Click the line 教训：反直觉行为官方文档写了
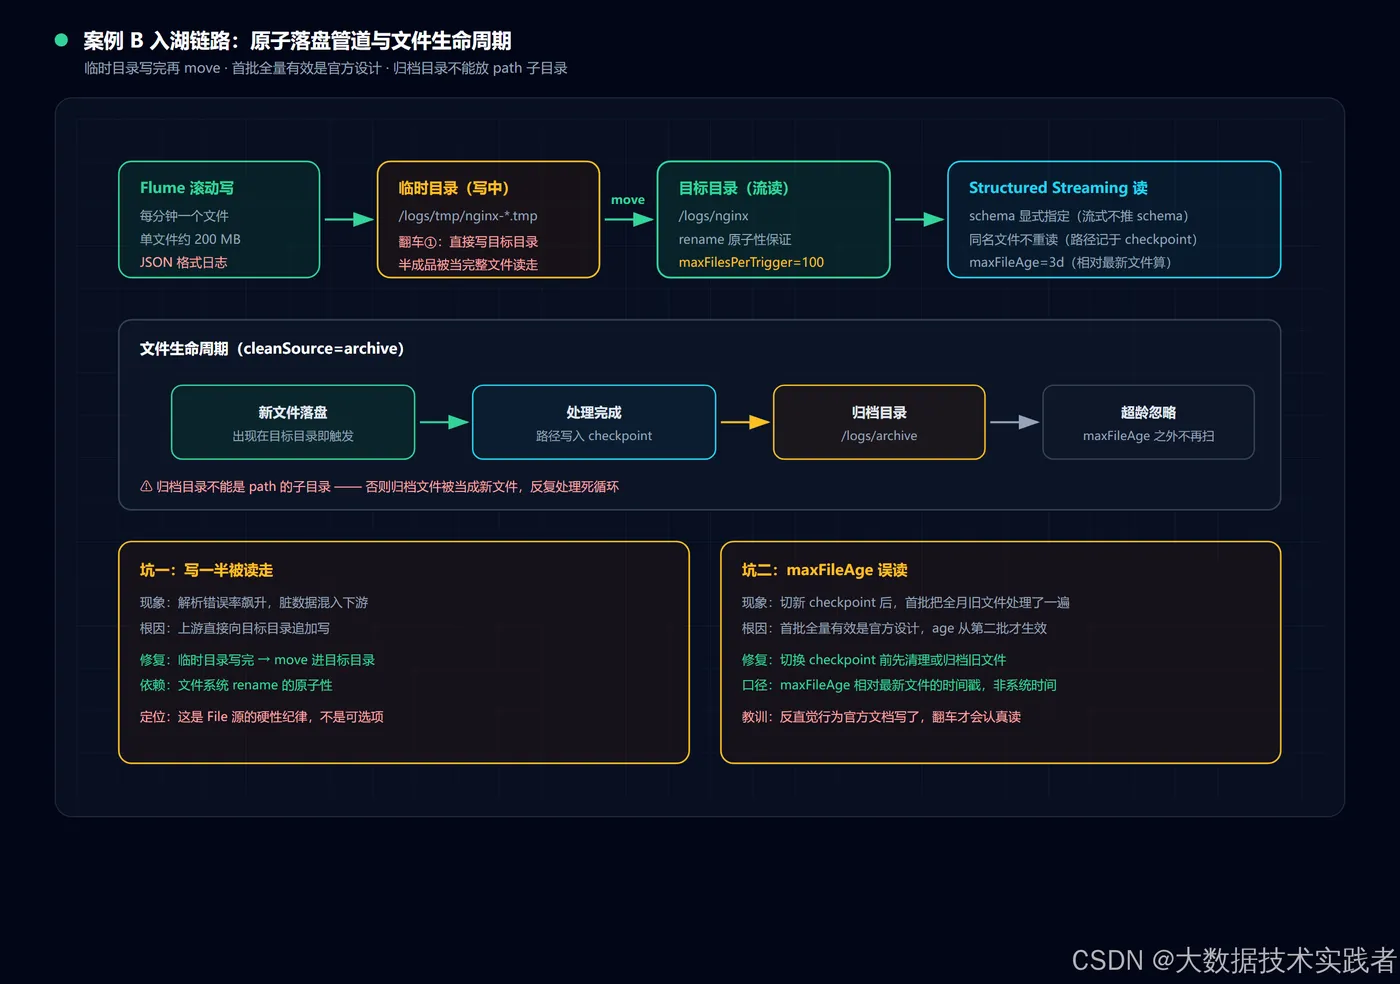 click(x=881, y=717)
